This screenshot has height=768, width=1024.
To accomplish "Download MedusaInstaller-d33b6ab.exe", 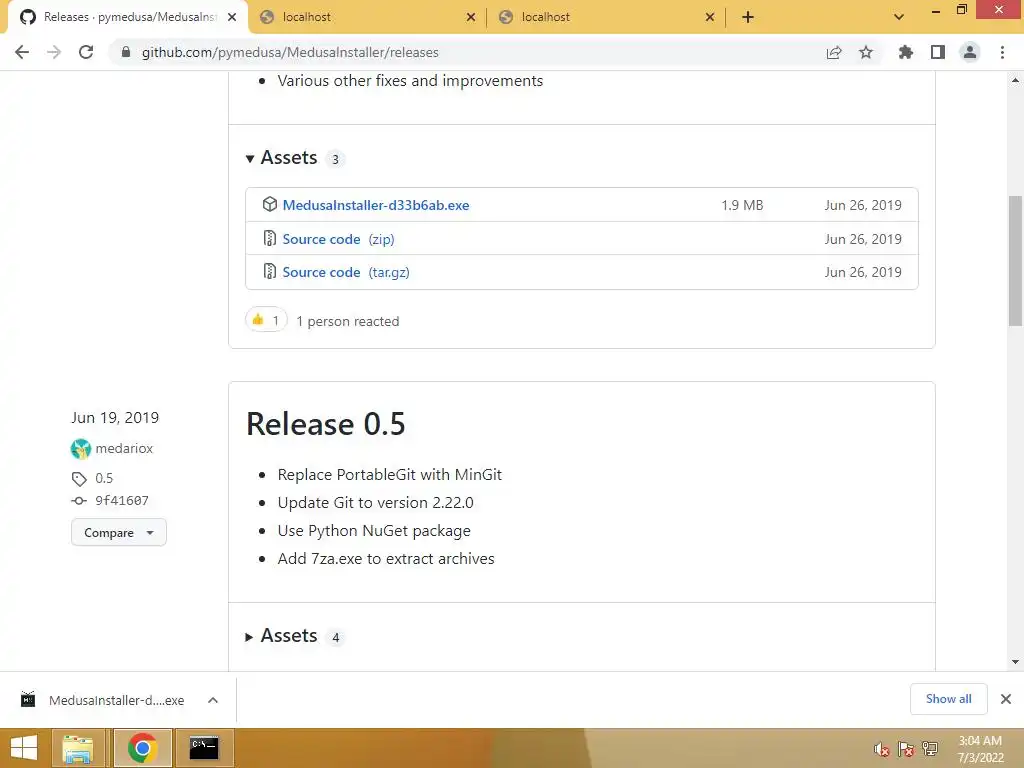I will [376, 205].
